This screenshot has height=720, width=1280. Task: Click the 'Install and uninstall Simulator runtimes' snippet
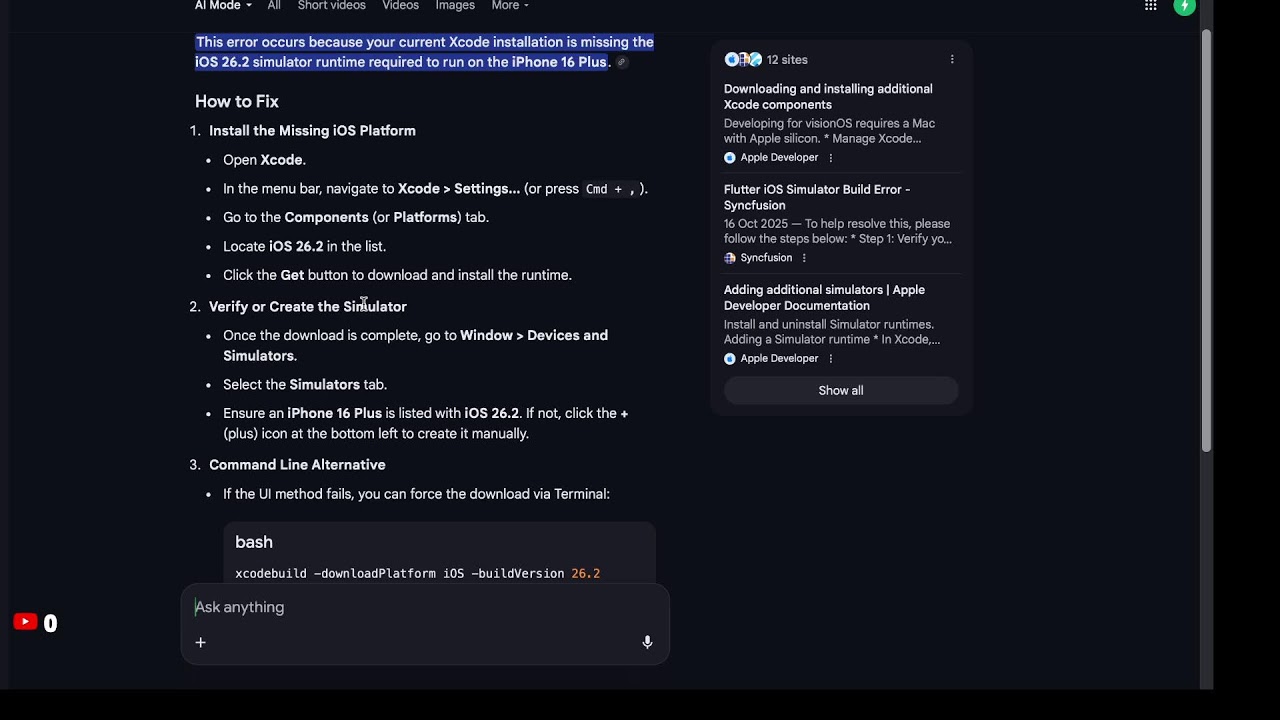click(832, 332)
